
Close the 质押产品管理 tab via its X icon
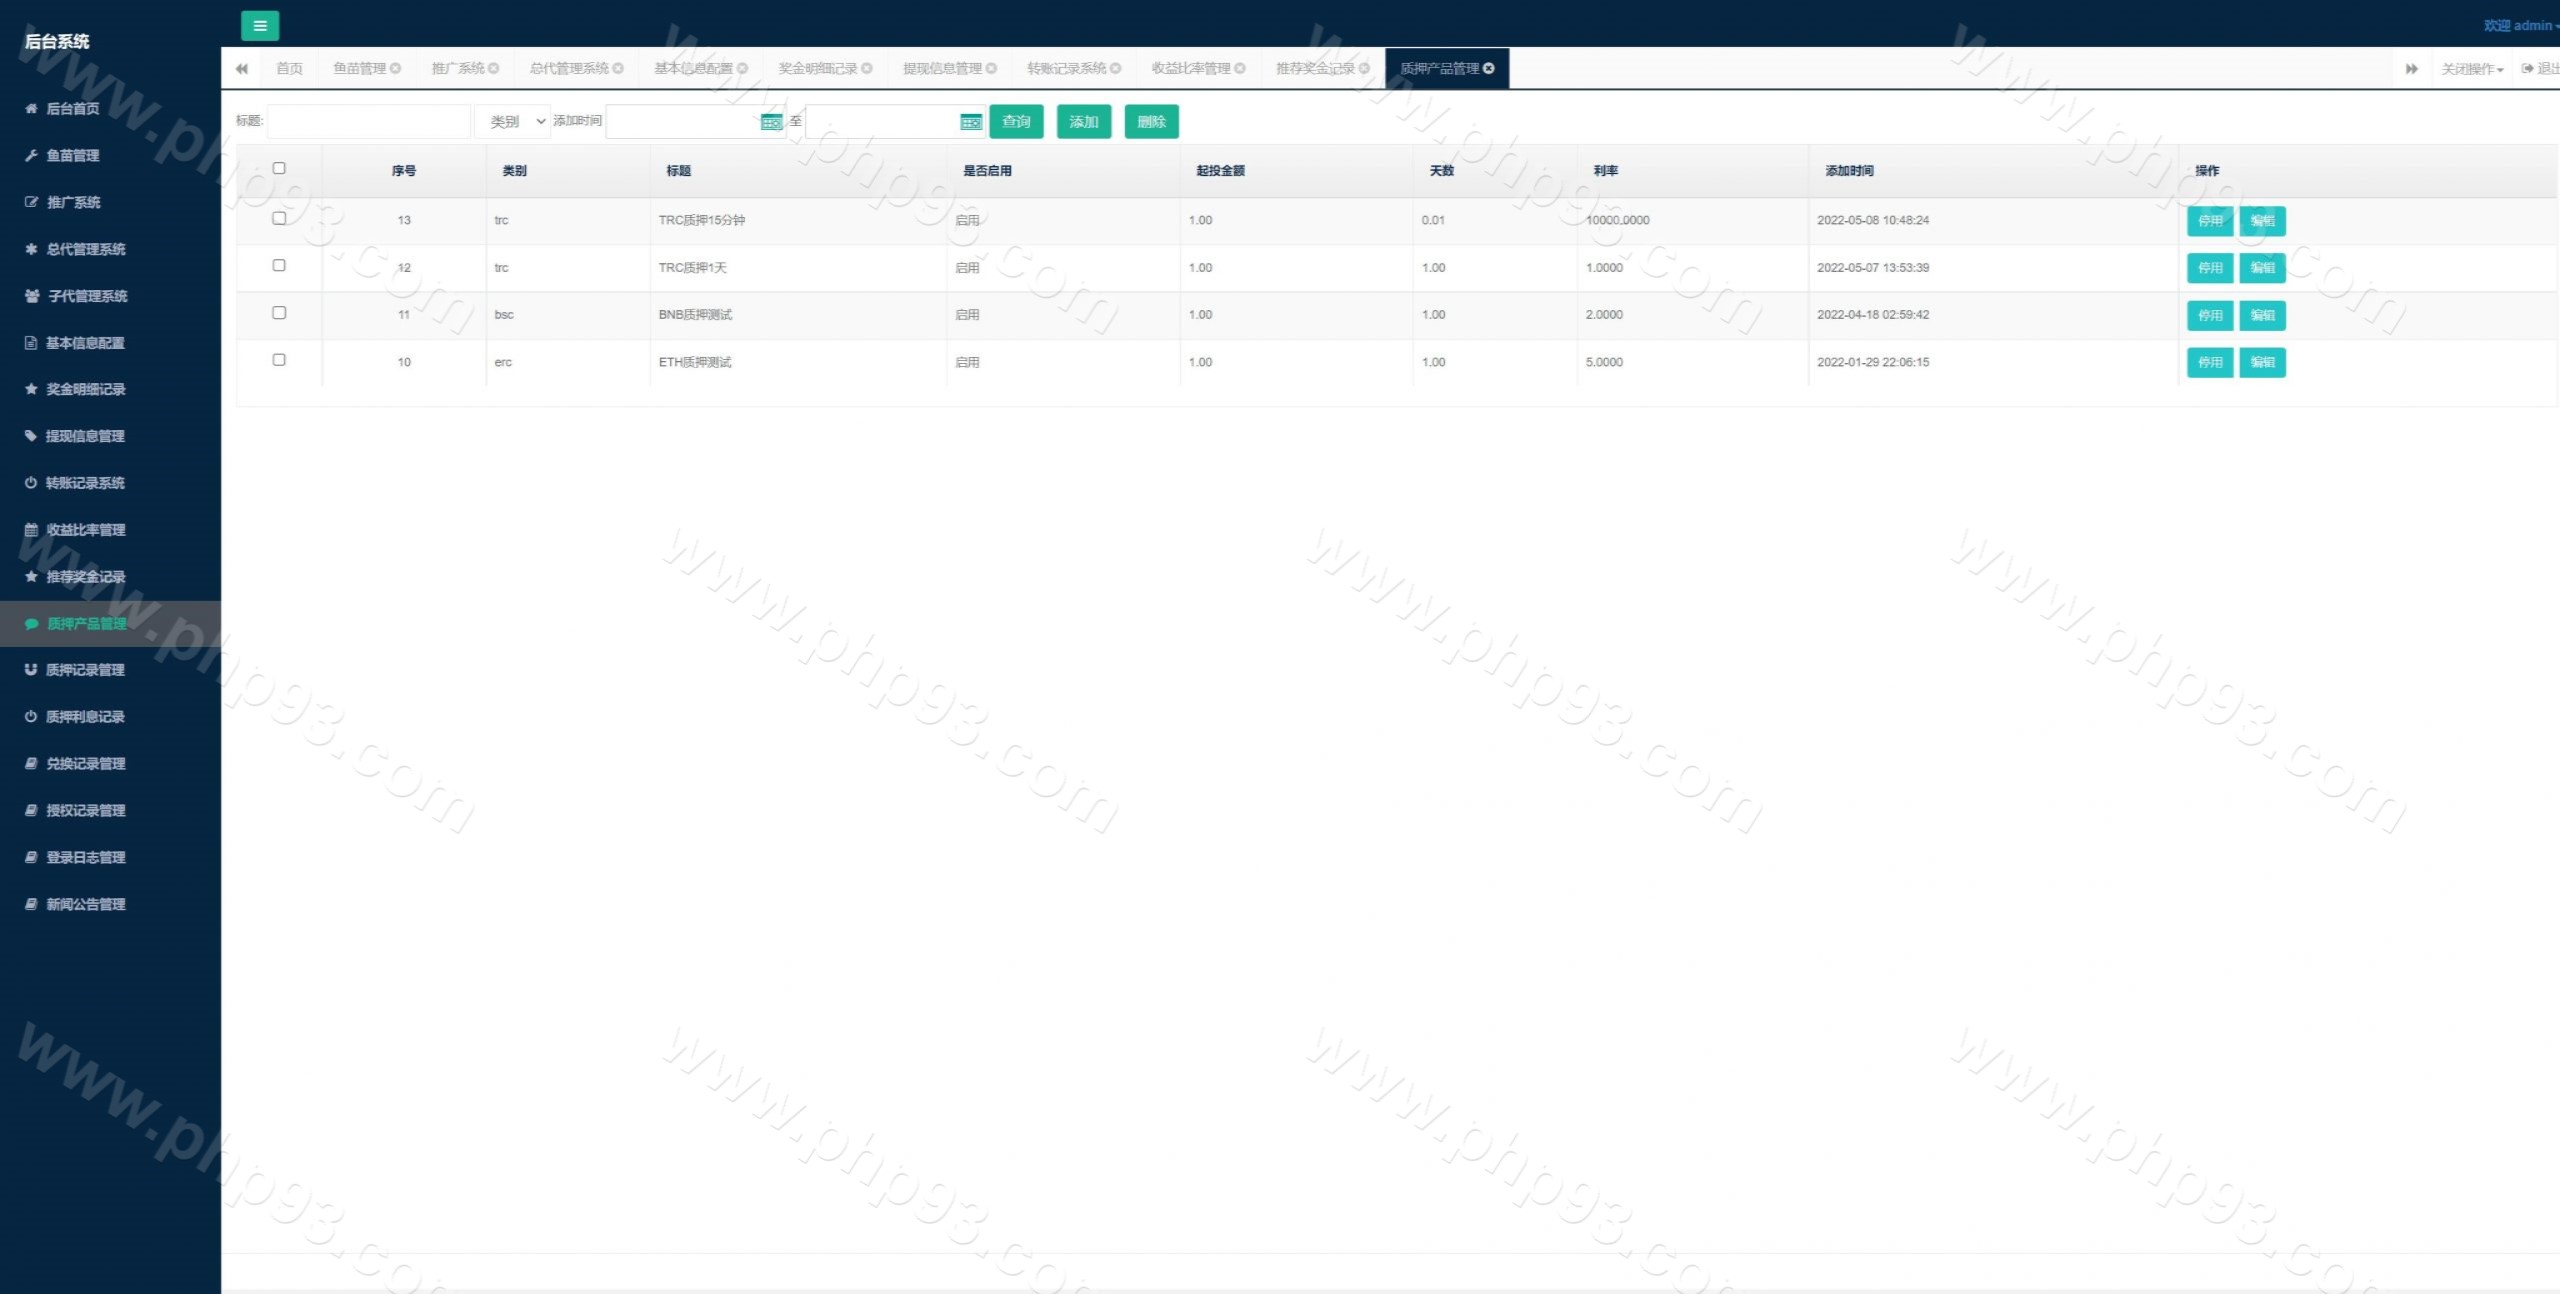(1489, 68)
